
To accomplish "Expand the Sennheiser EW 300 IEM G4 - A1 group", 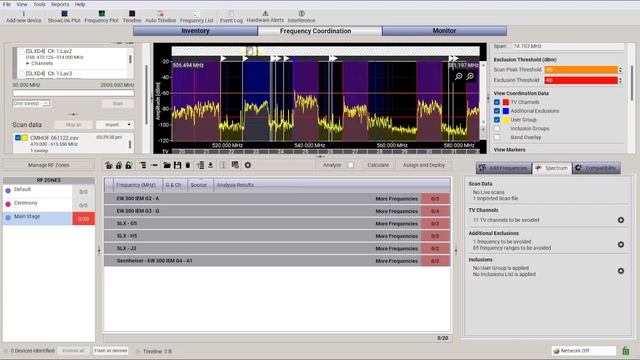I will click(277, 261).
